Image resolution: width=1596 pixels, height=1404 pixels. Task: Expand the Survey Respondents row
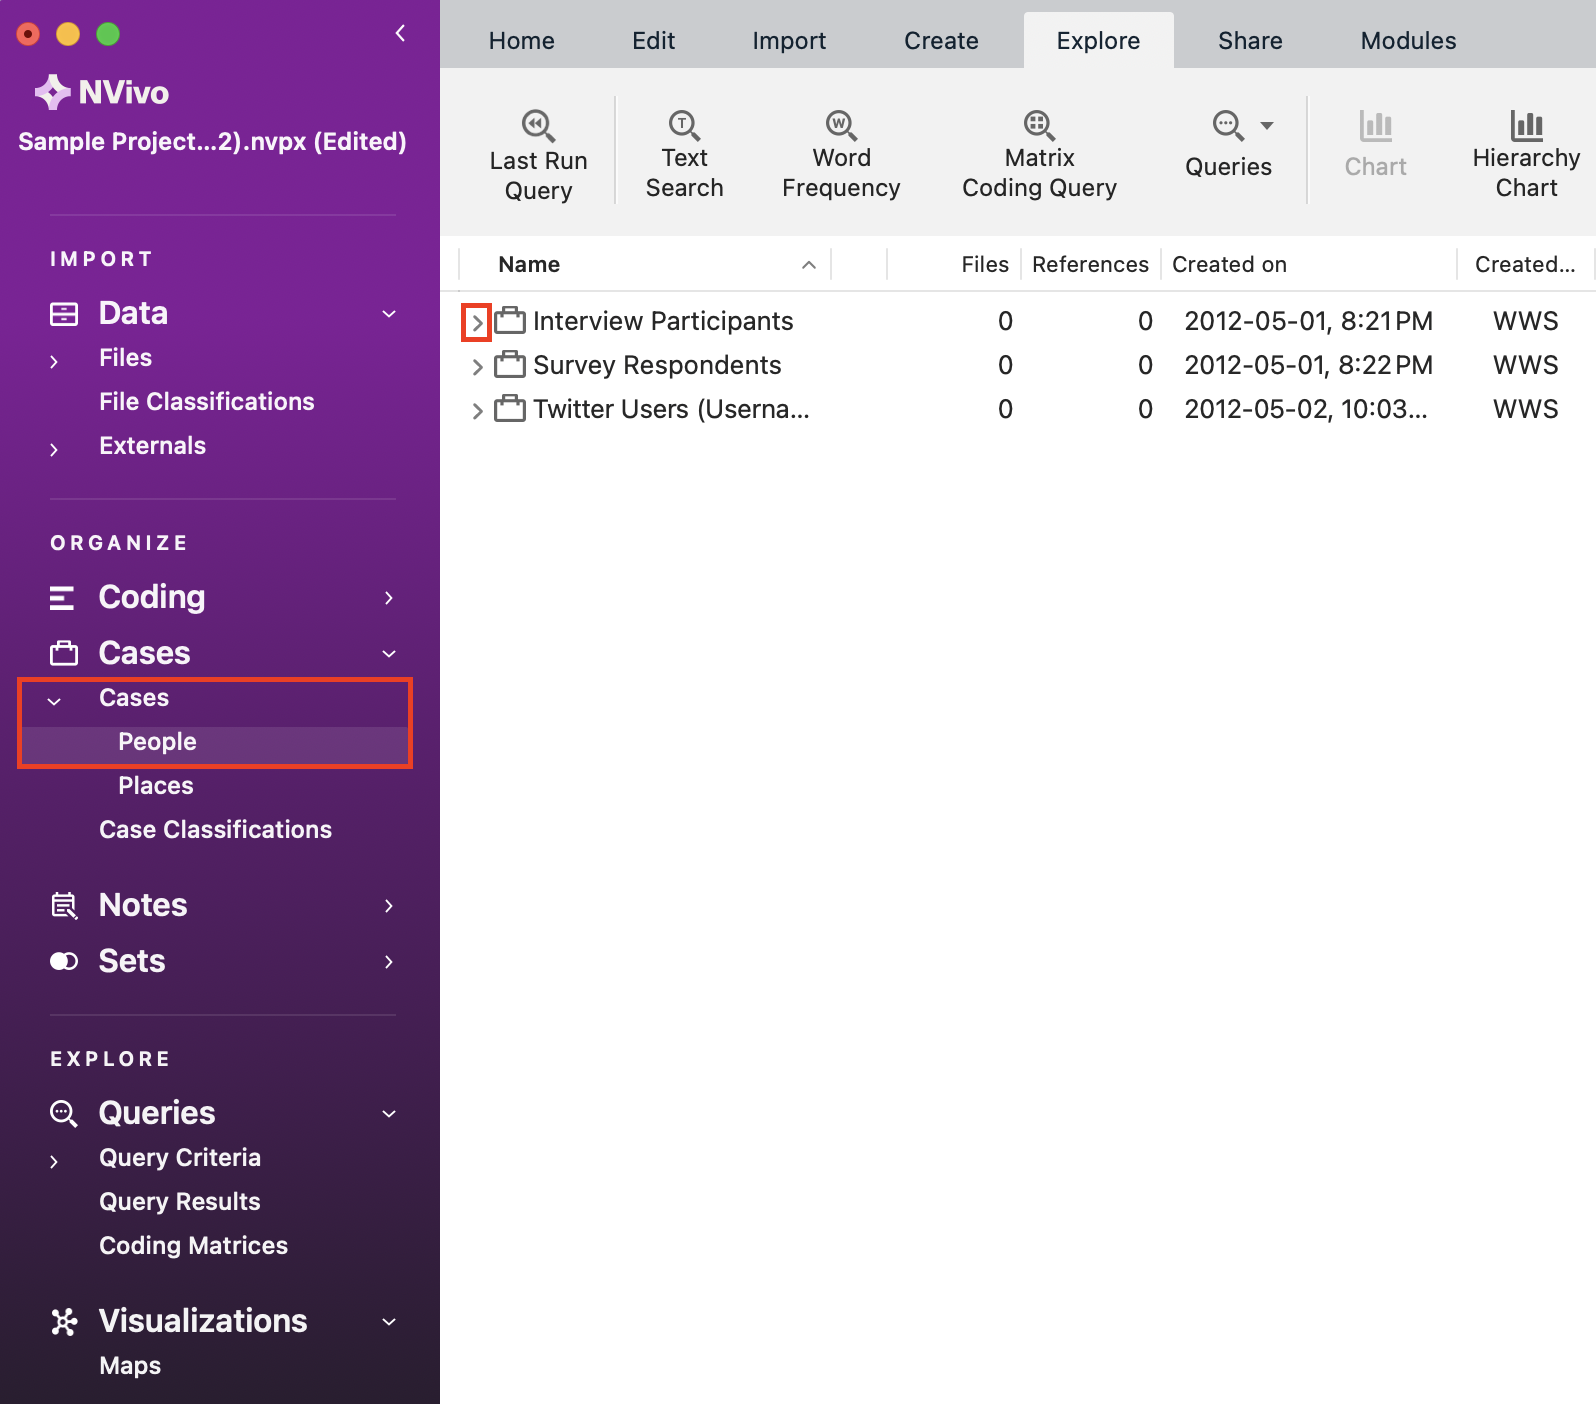tap(477, 367)
